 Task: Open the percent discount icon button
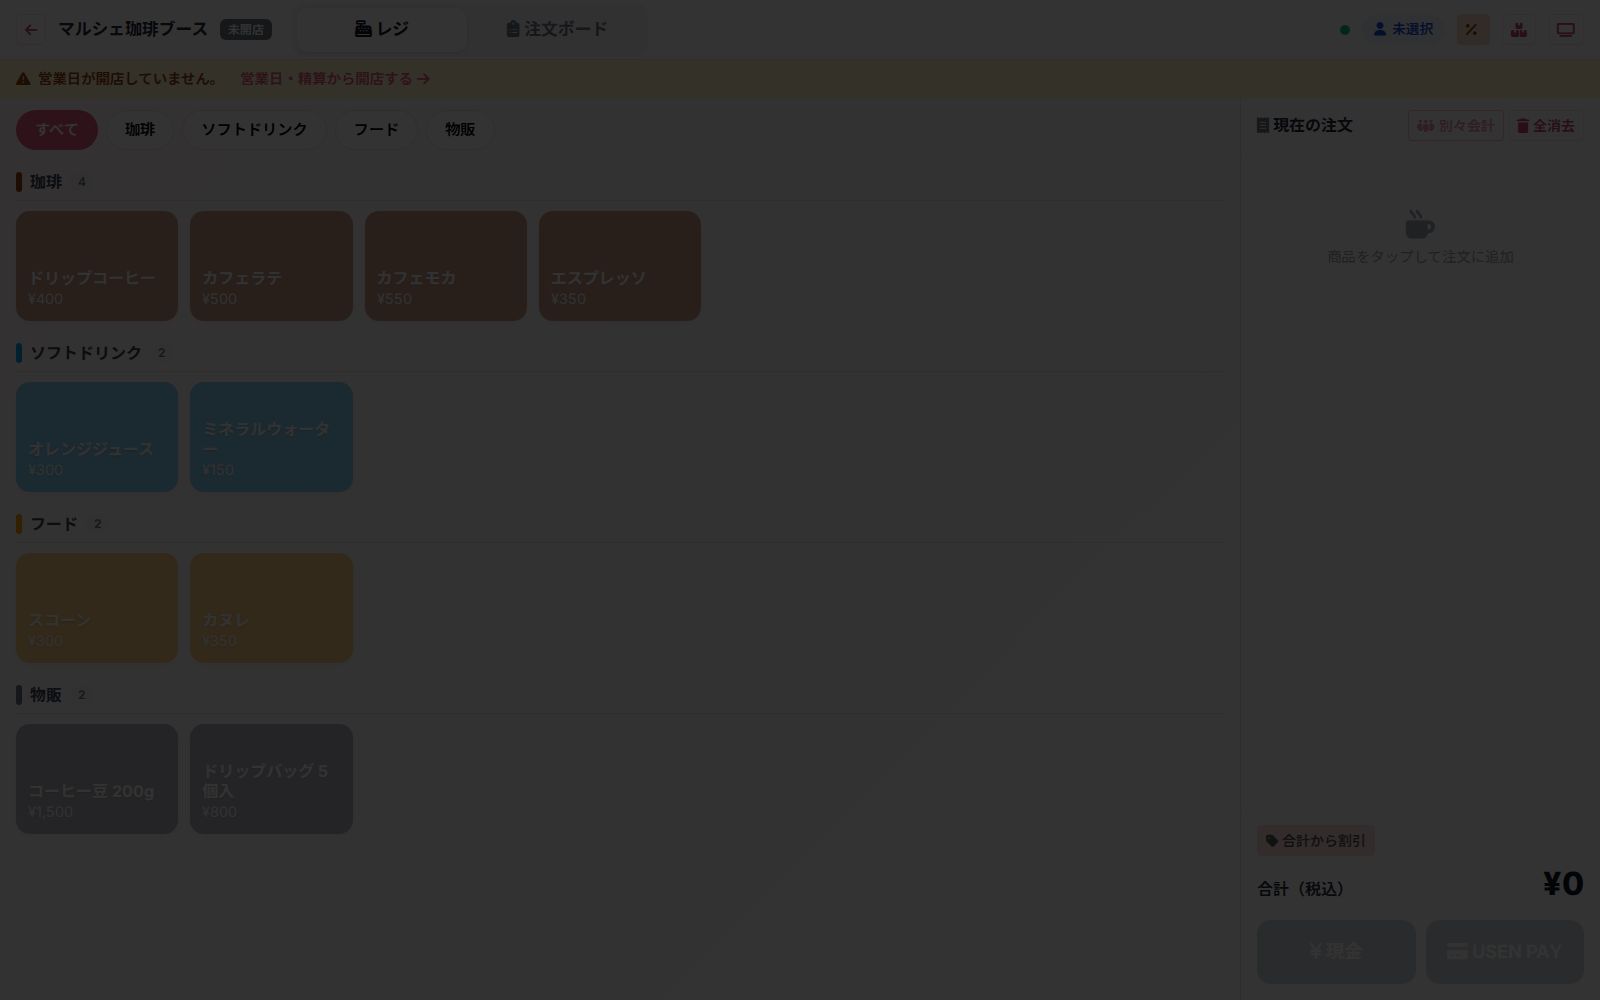pyautogui.click(x=1472, y=30)
